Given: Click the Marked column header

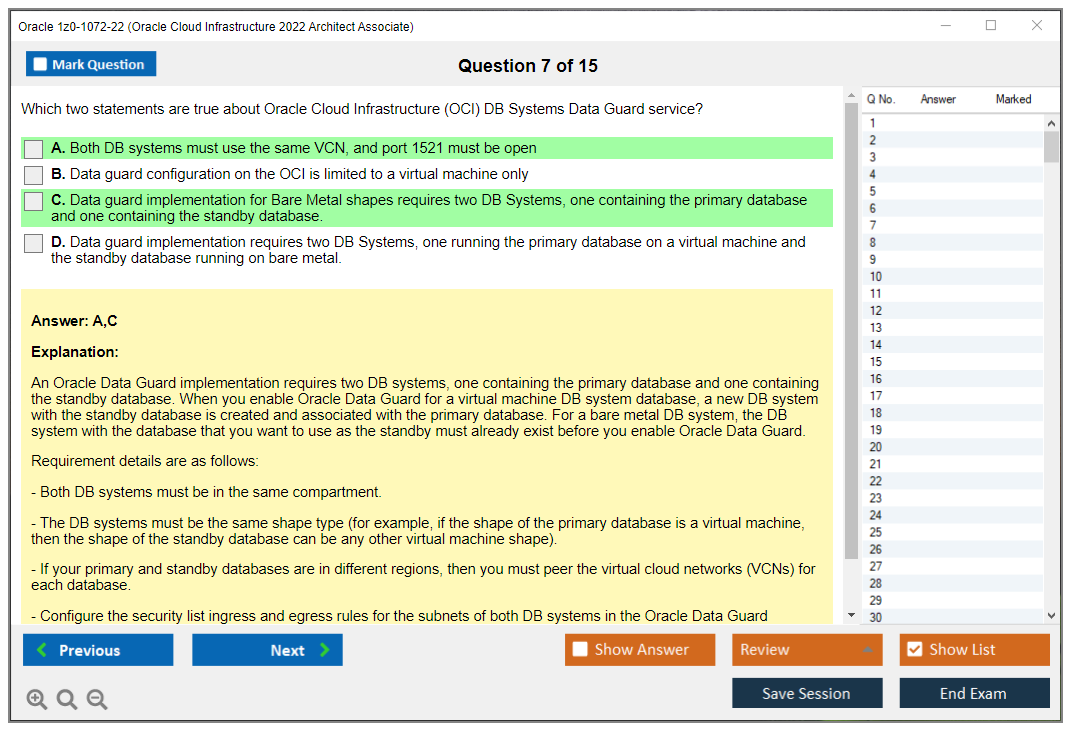Looking at the screenshot, I should point(1013,99).
